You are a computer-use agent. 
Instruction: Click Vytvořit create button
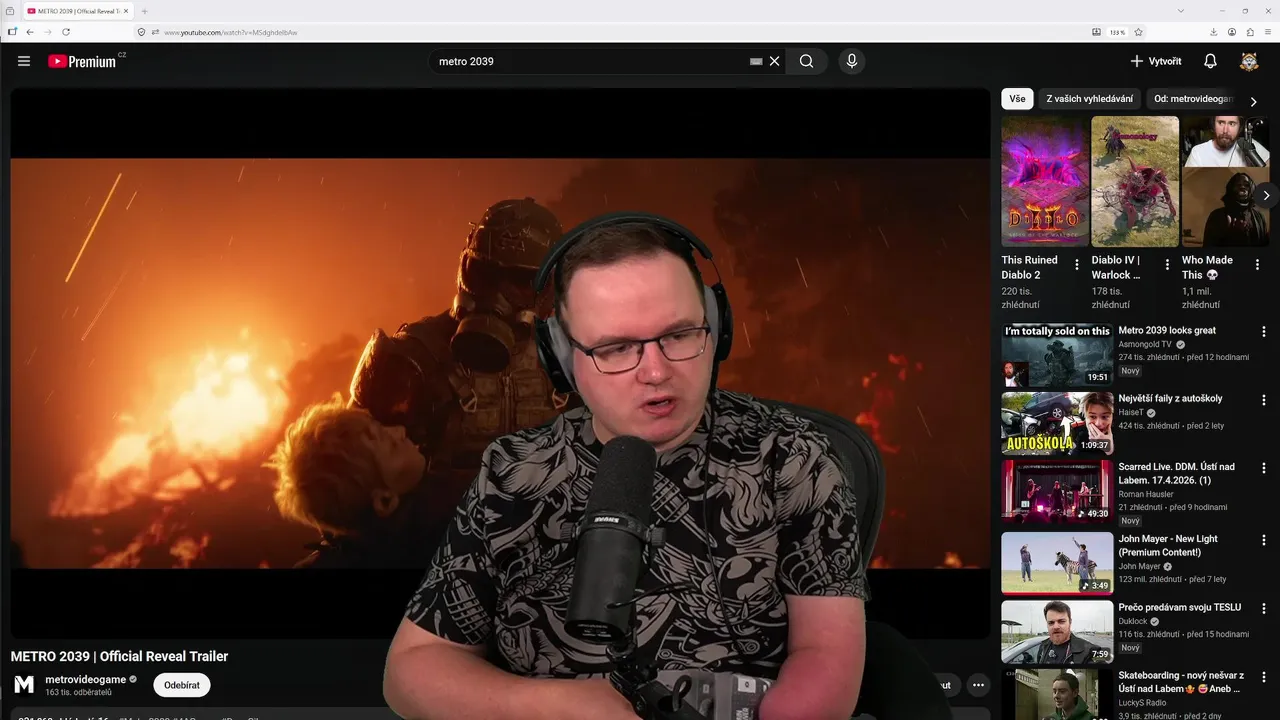pos(1156,61)
